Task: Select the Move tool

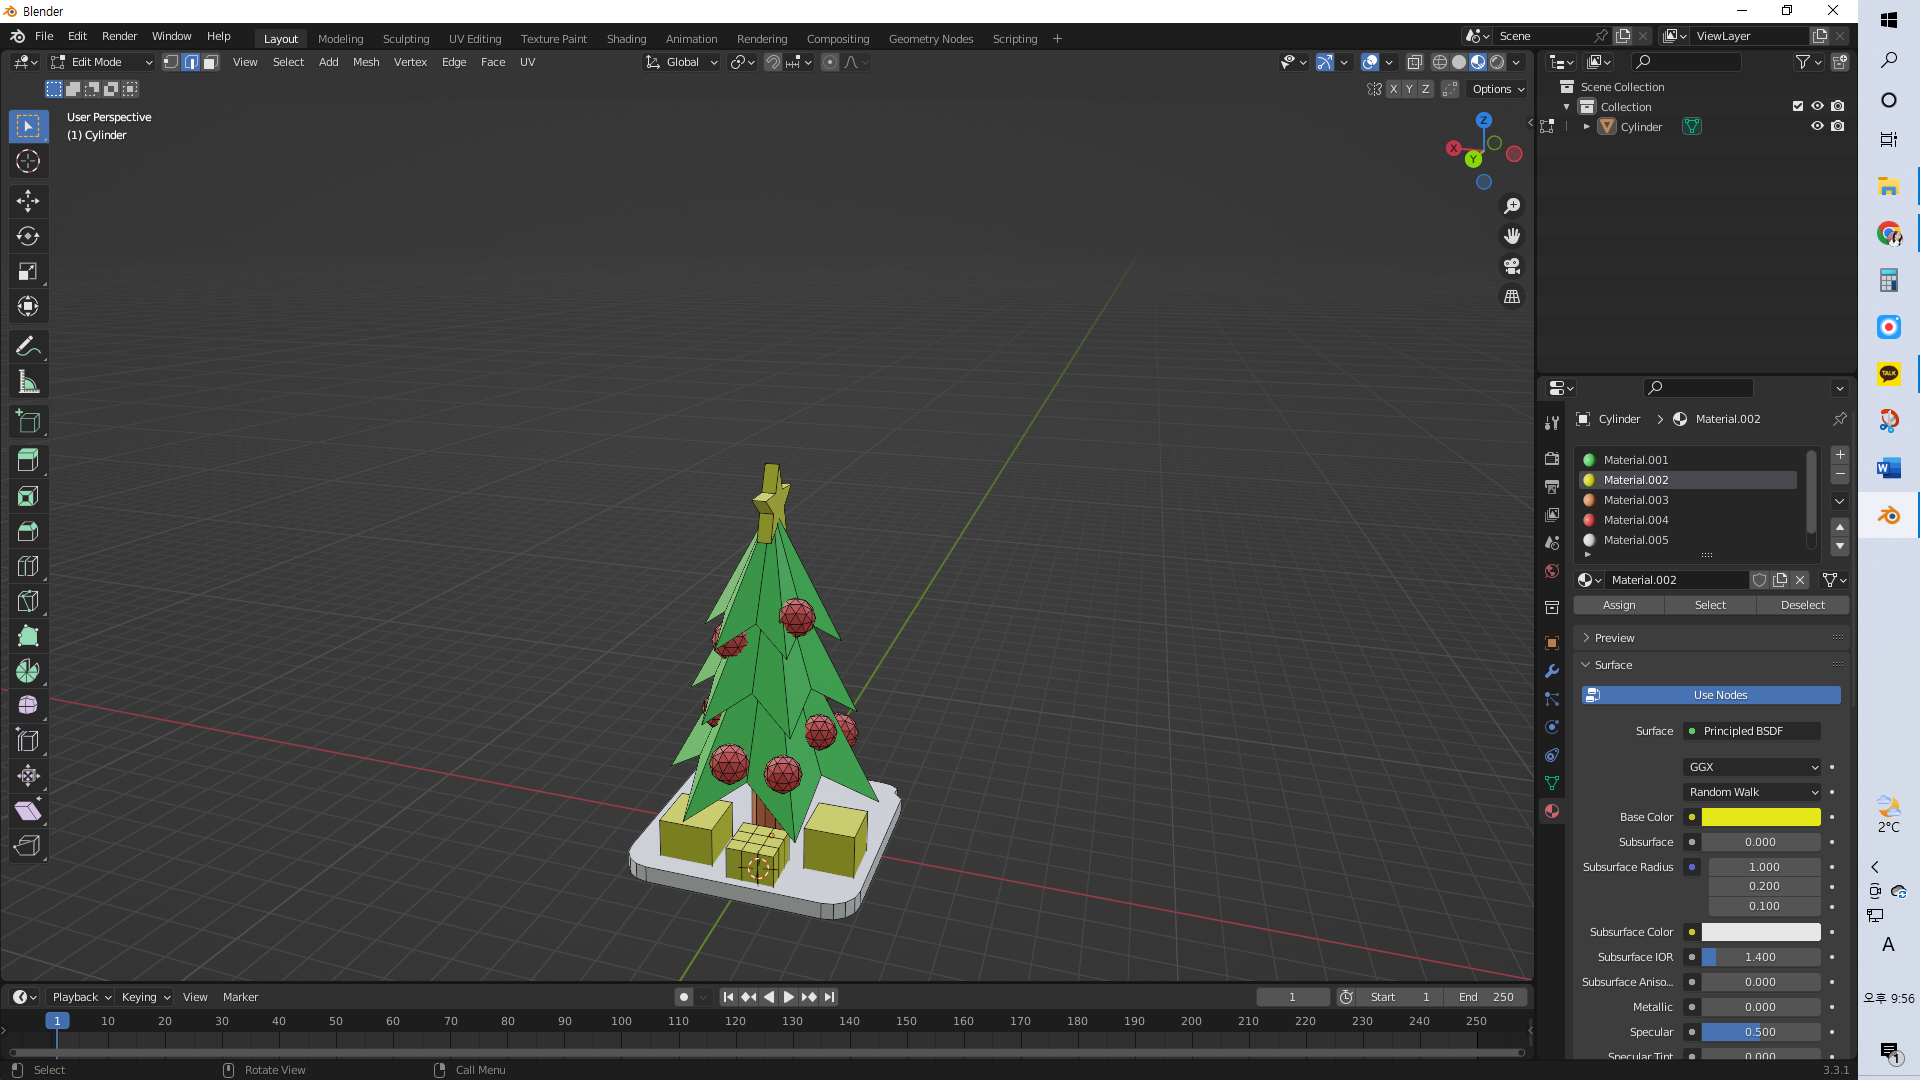Action: (28, 201)
